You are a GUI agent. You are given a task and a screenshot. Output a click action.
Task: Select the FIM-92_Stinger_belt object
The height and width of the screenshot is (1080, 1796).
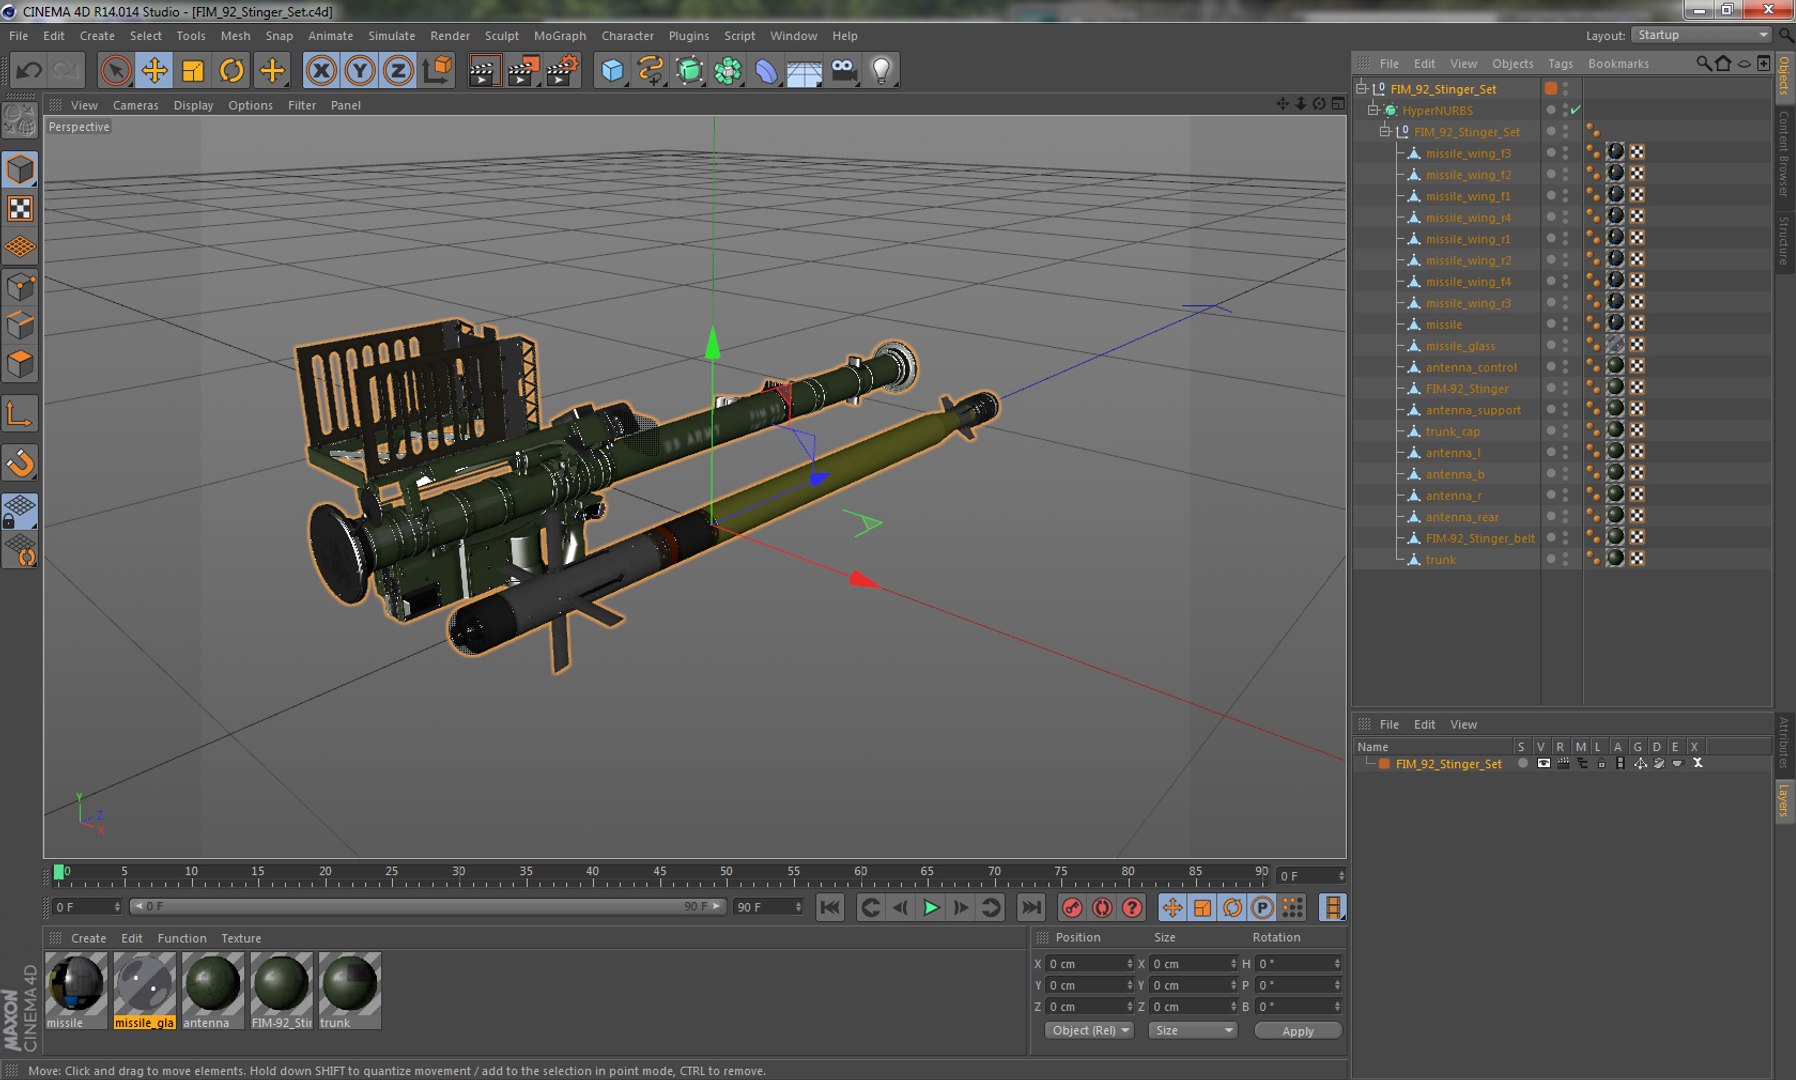(x=1479, y=538)
